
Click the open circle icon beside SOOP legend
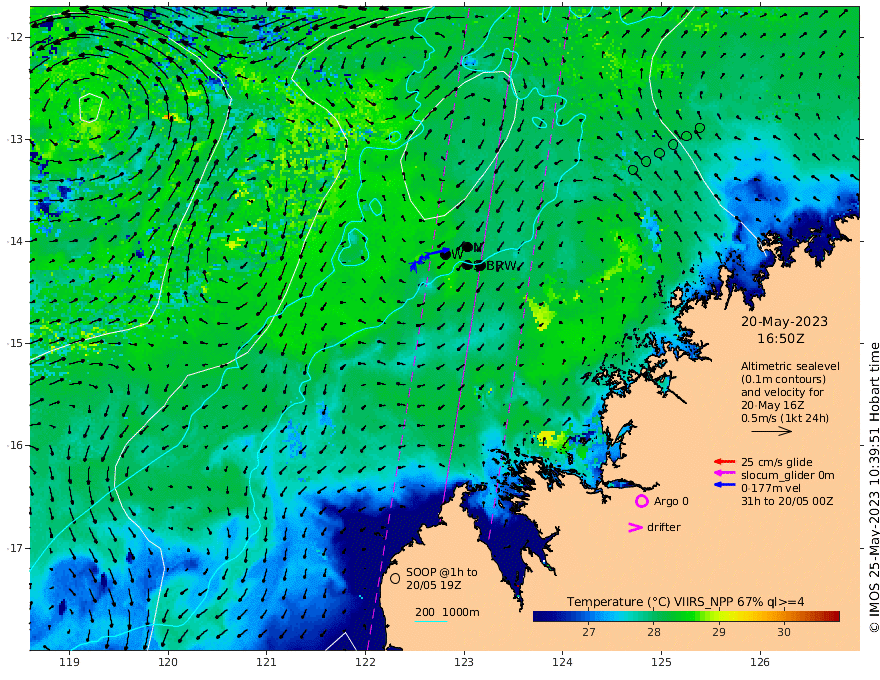point(395,578)
